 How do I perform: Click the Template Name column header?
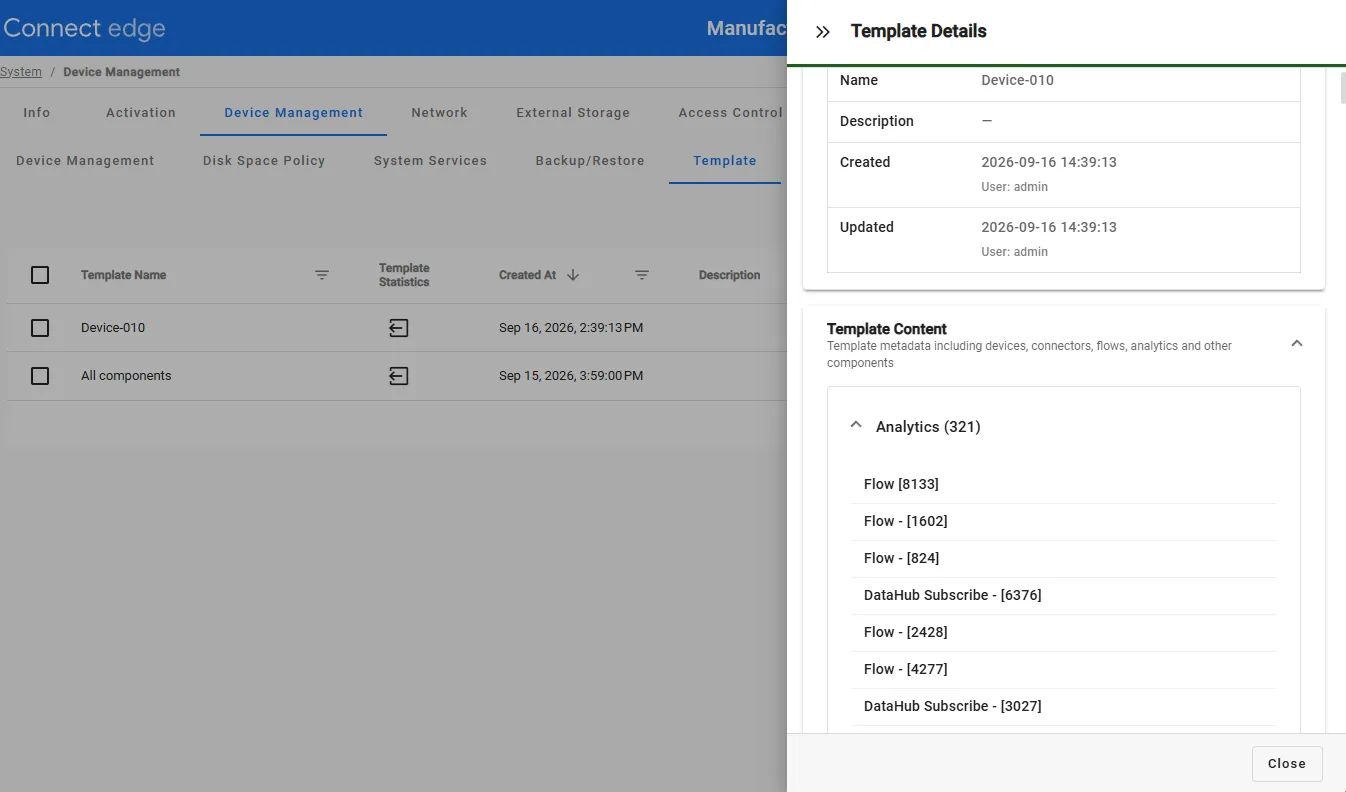point(123,275)
